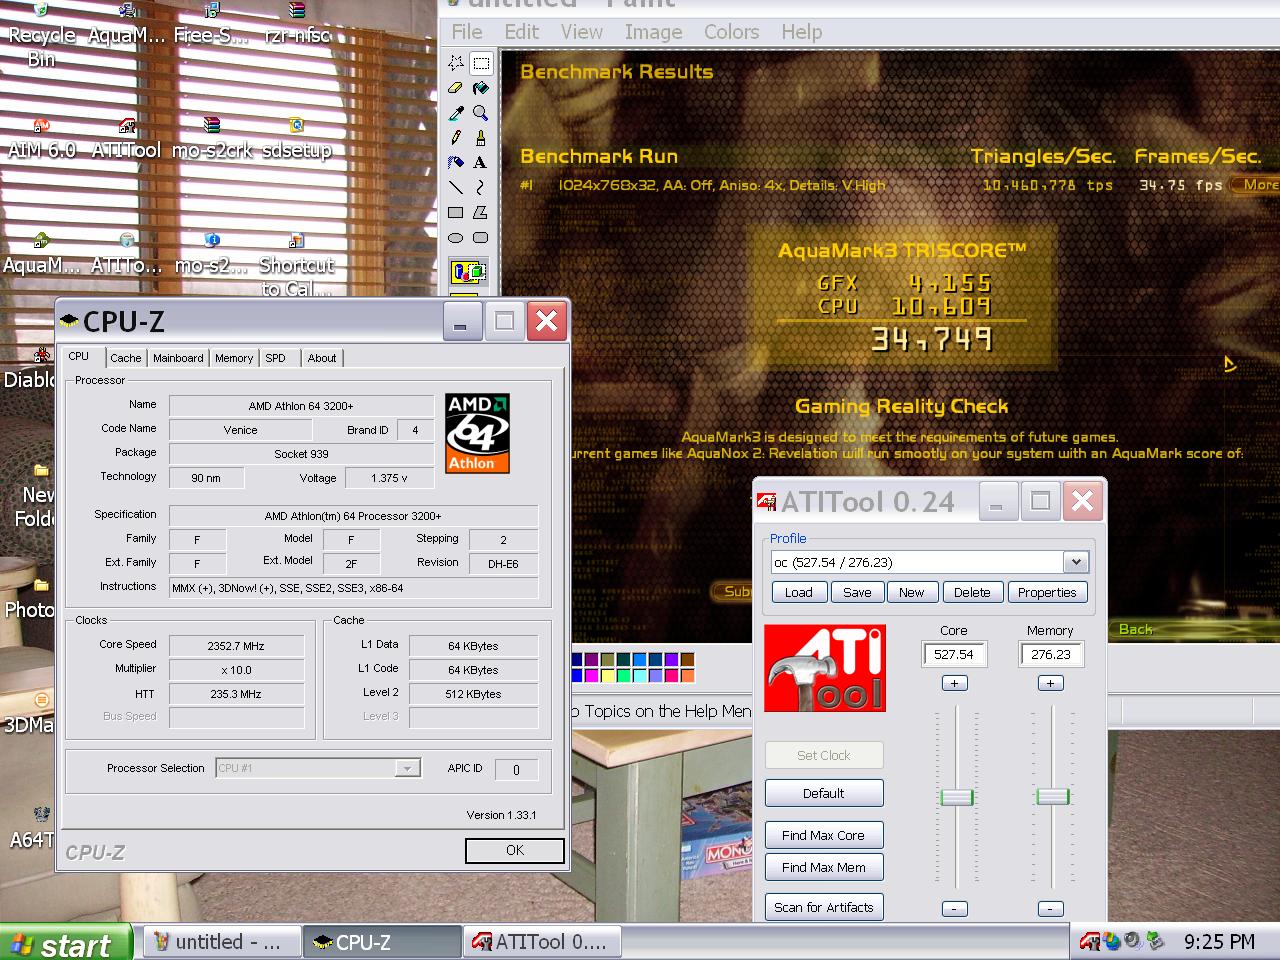Switch to the Cache tab in CPU-Z

click(126, 358)
